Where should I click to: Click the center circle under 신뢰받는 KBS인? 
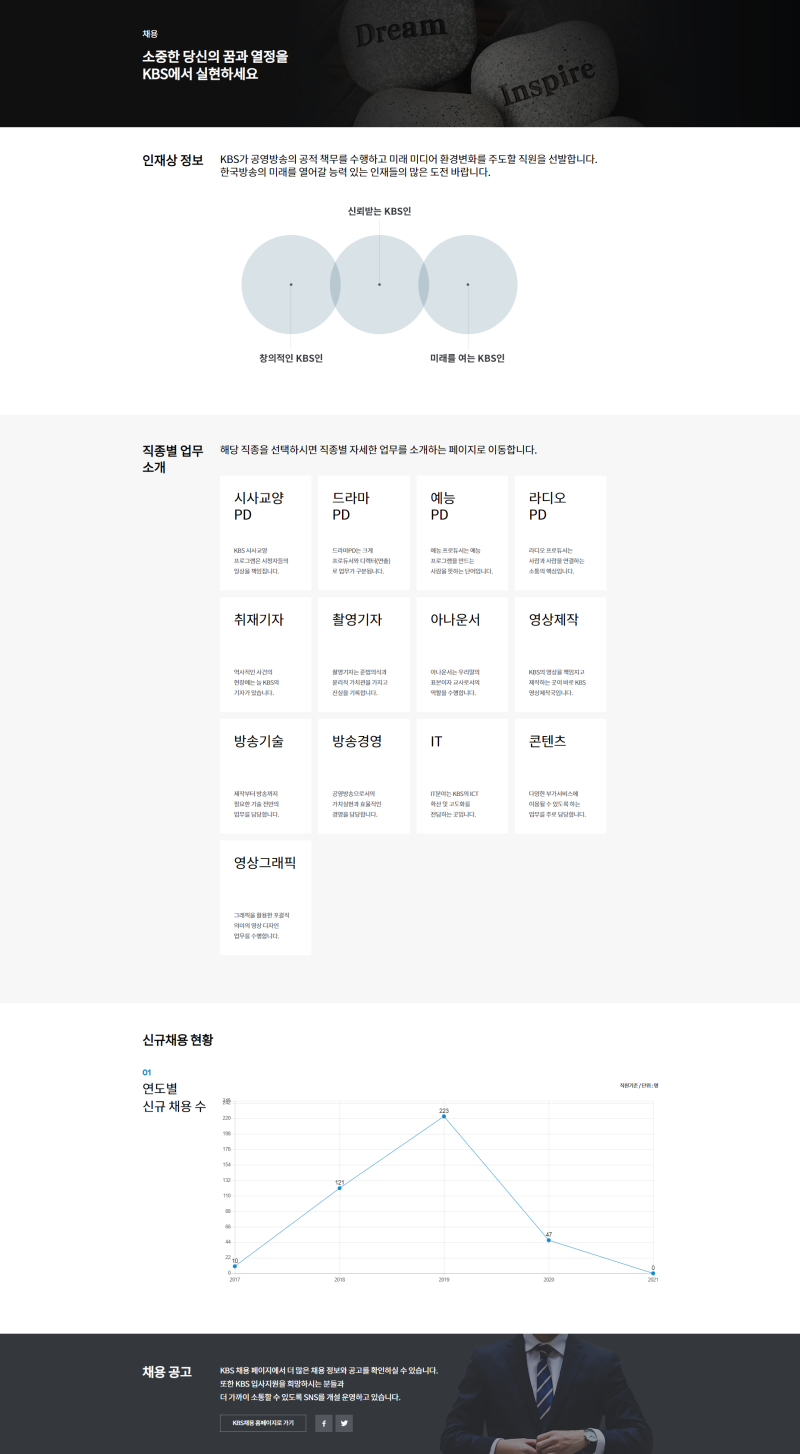coord(379,284)
